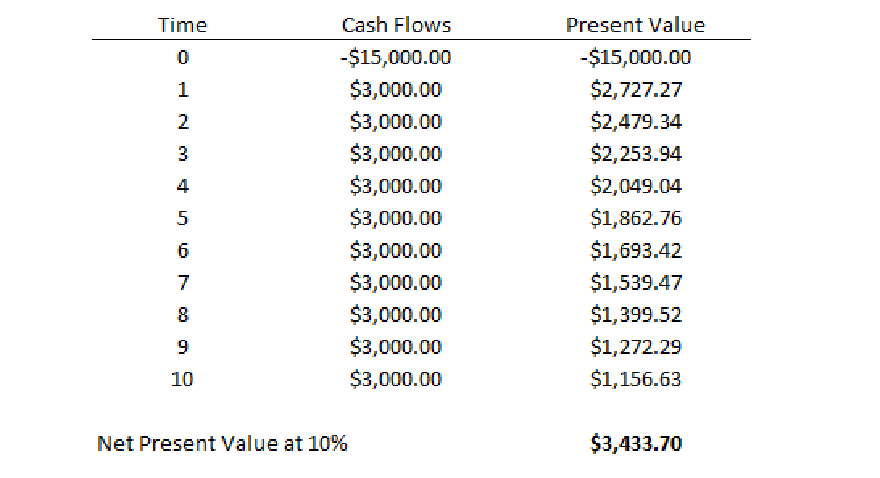
Task: Select the Time value 0 cell
Action: click(x=182, y=58)
